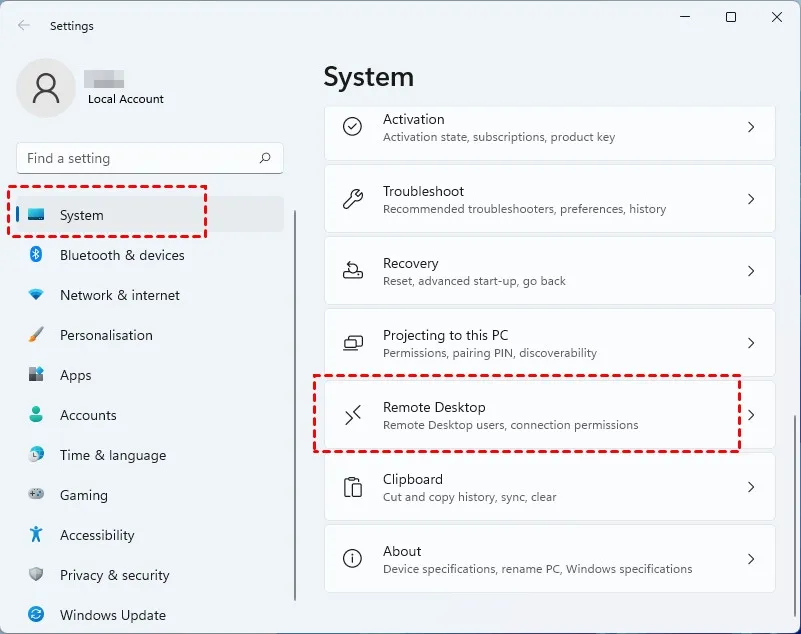Expand the About section chevron
The image size is (801, 634).
pyautogui.click(x=751, y=558)
